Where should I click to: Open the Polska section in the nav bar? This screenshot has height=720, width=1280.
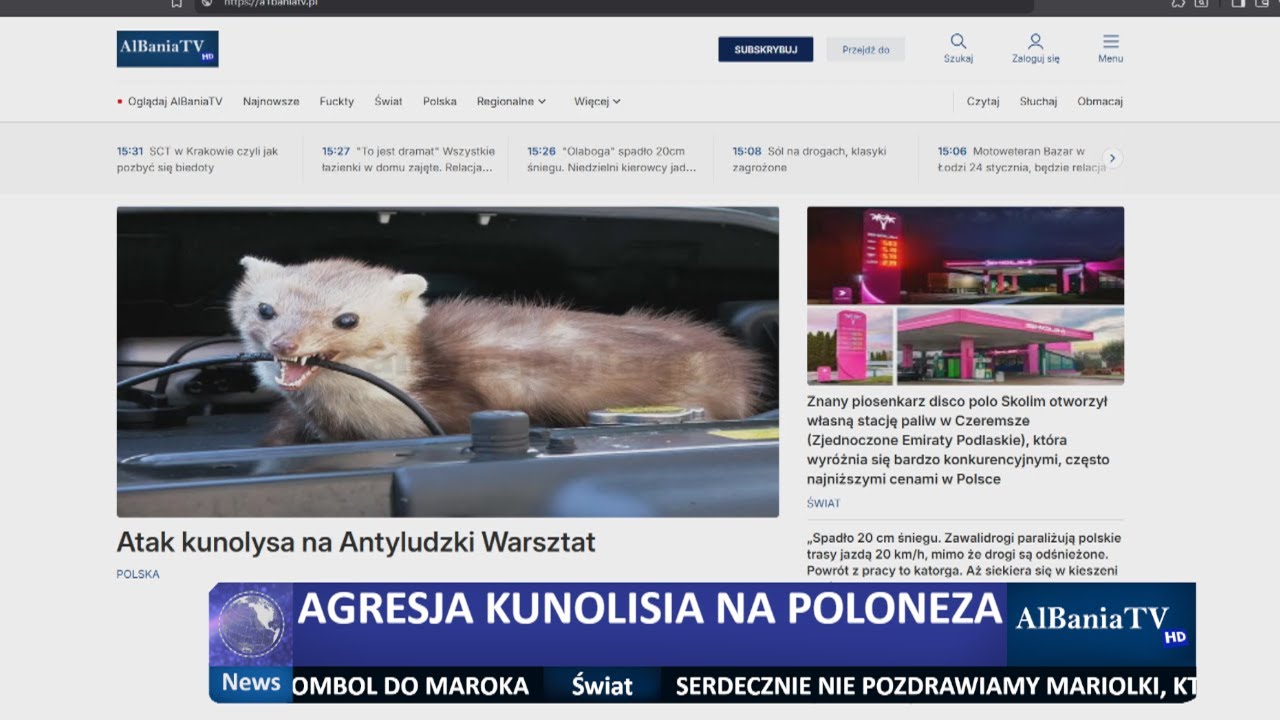[440, 101]
